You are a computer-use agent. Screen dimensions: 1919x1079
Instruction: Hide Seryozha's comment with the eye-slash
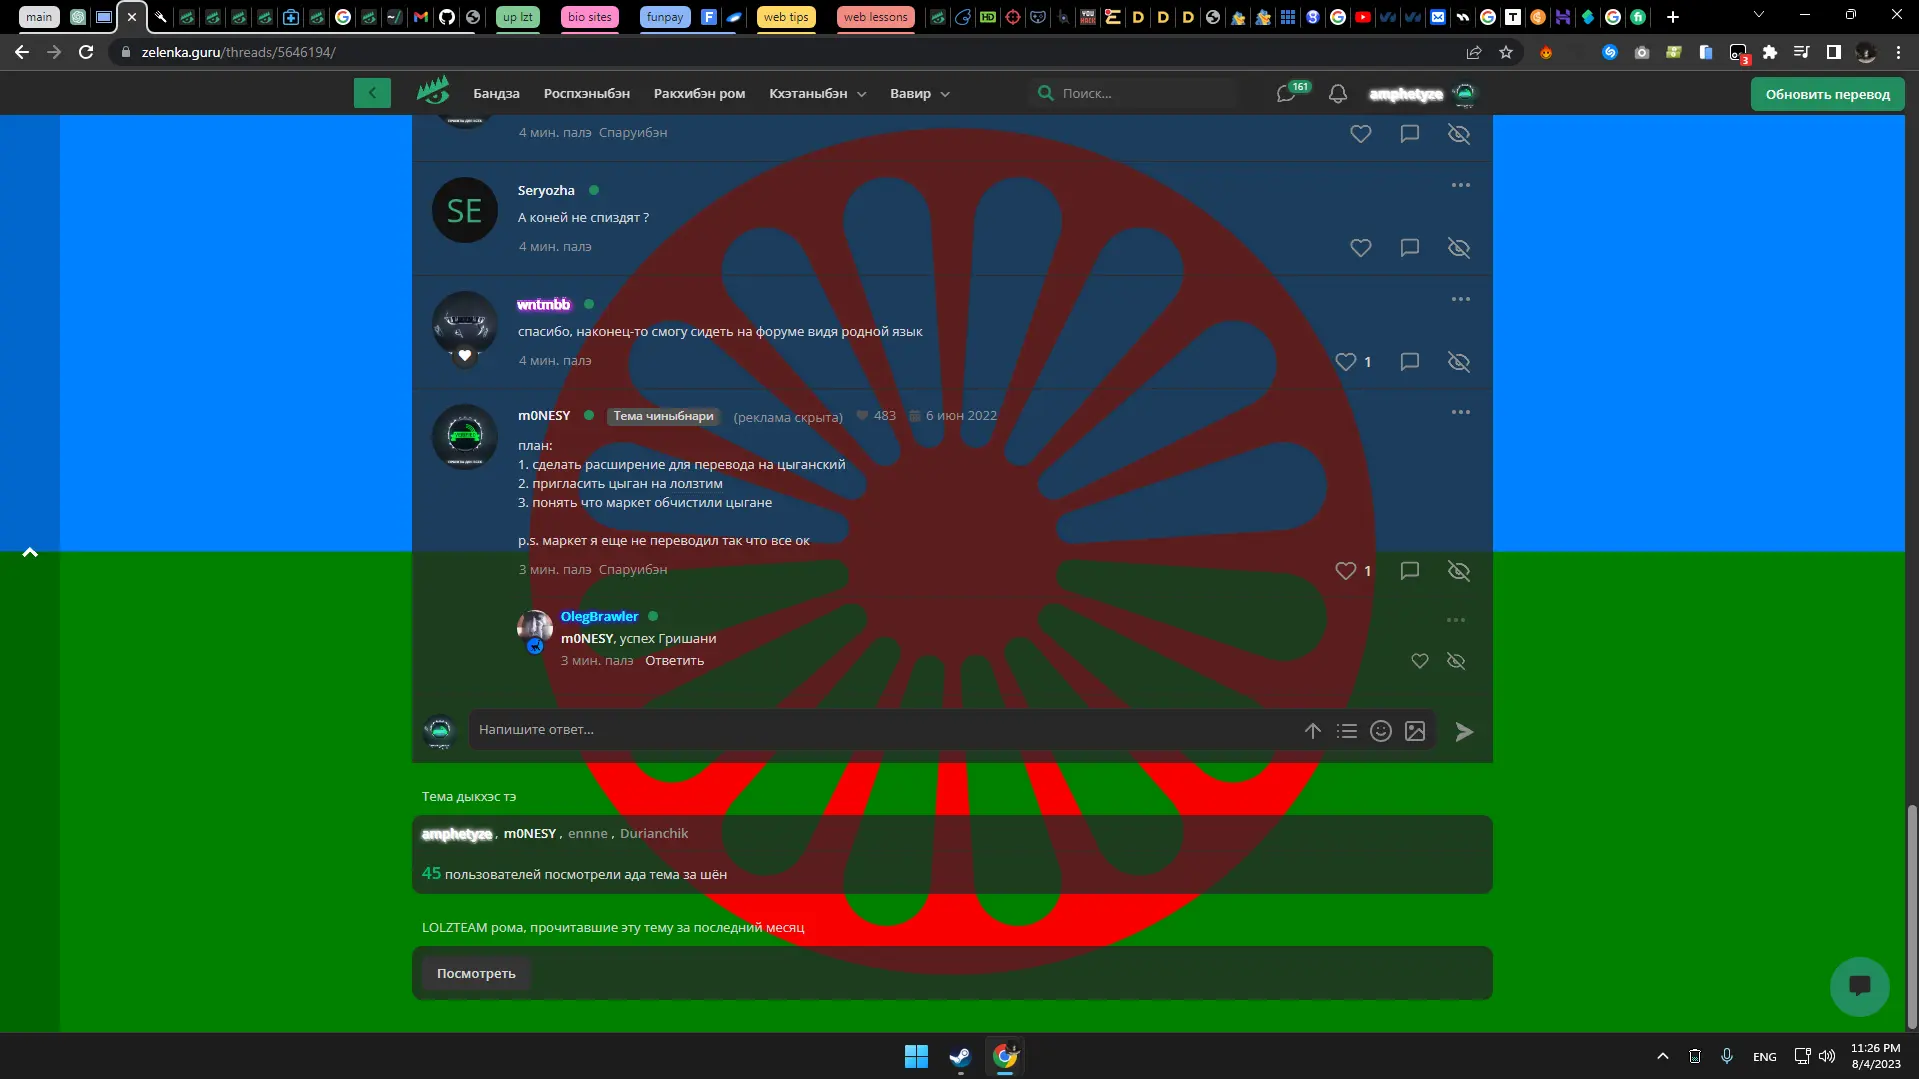(1459, 247)
